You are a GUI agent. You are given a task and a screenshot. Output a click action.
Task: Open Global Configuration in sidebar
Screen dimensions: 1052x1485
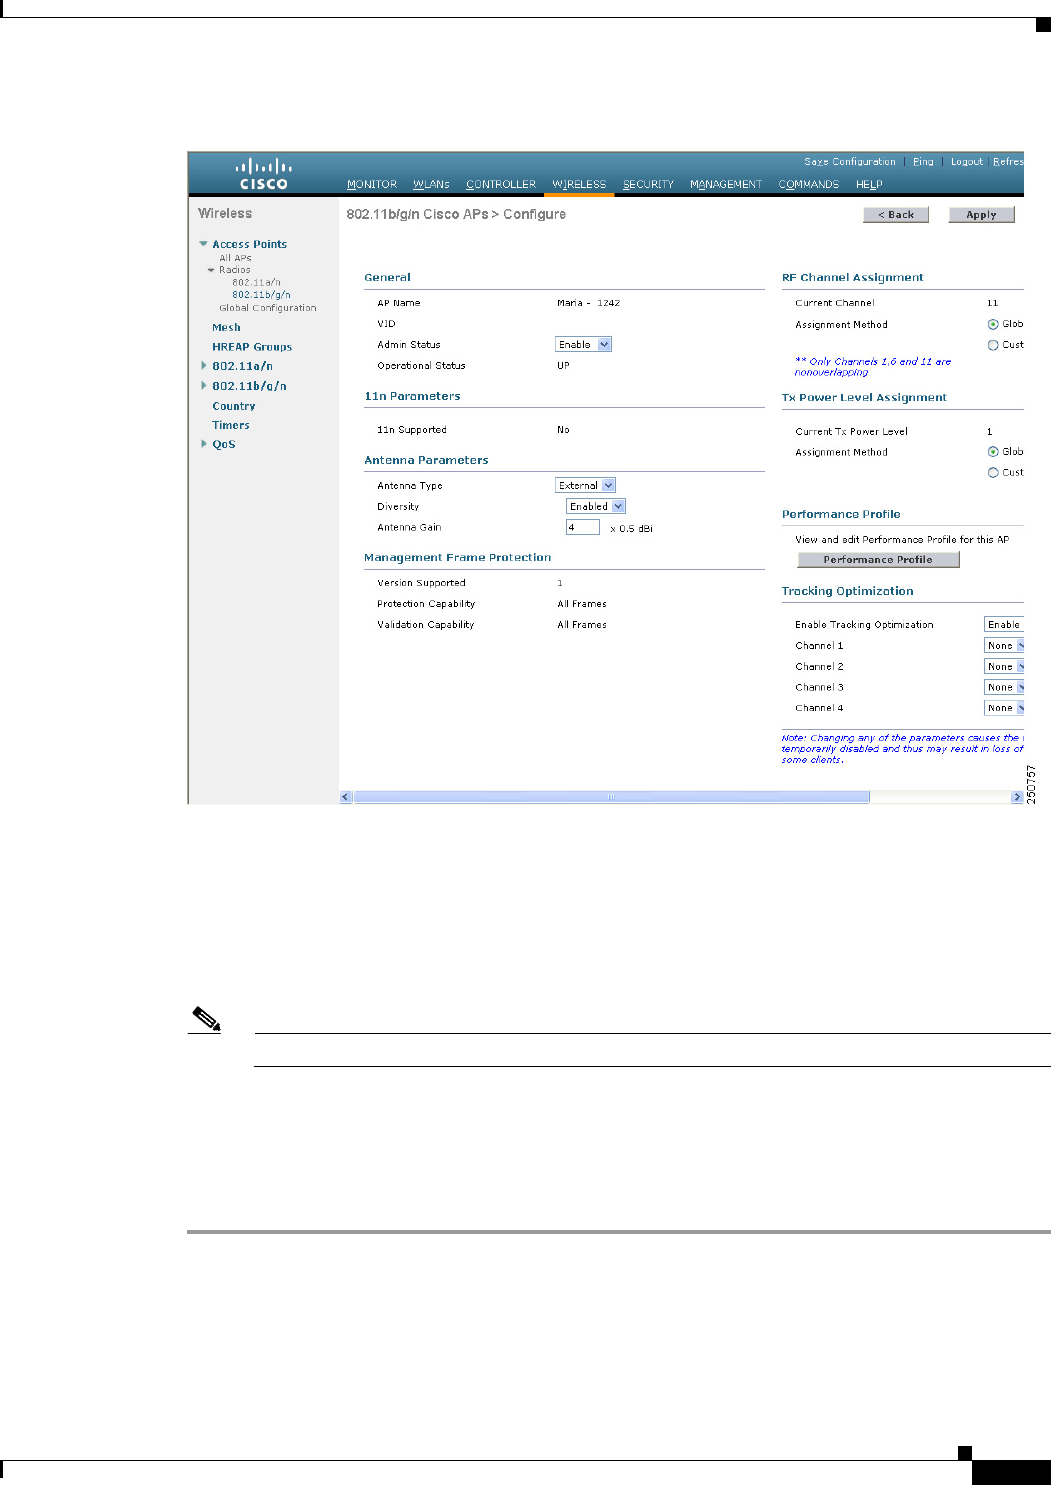click(267, 308)
